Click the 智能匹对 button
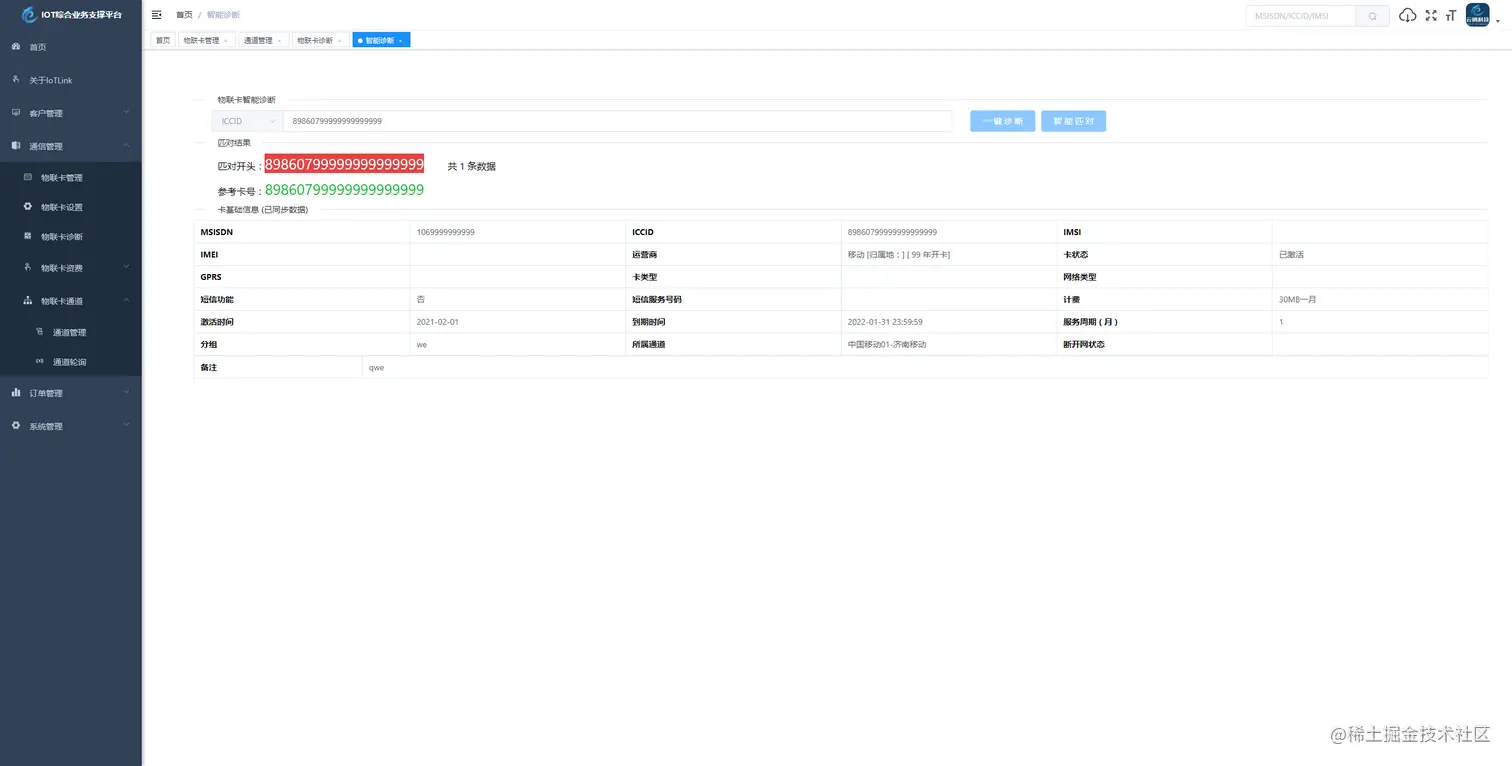This screenshot has height=766, width=1512. click(1074, 121)
